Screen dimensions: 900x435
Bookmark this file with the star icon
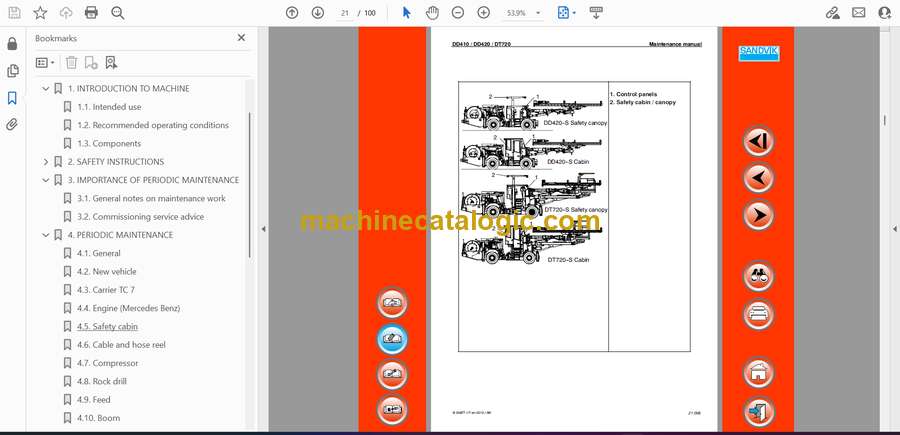coord(40,13)
